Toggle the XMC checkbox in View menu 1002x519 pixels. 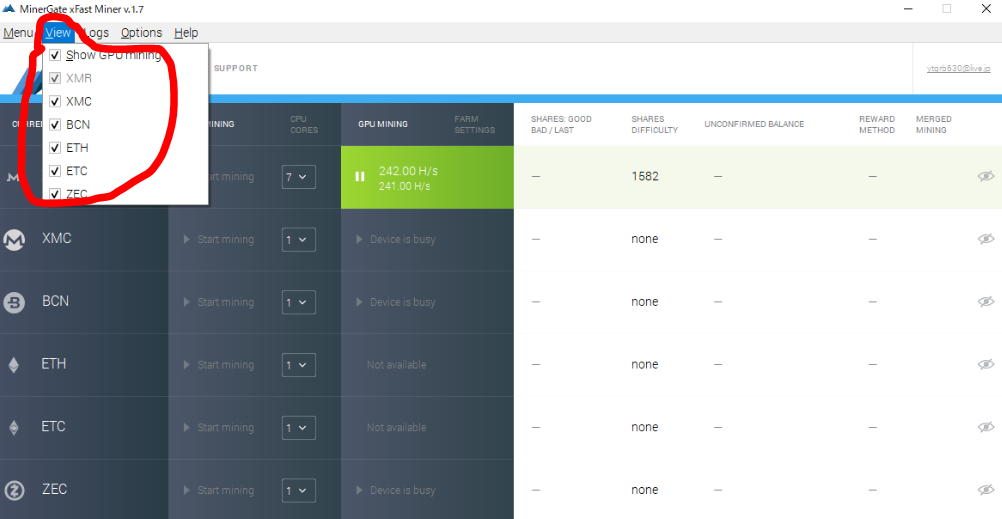coord(55,101)
